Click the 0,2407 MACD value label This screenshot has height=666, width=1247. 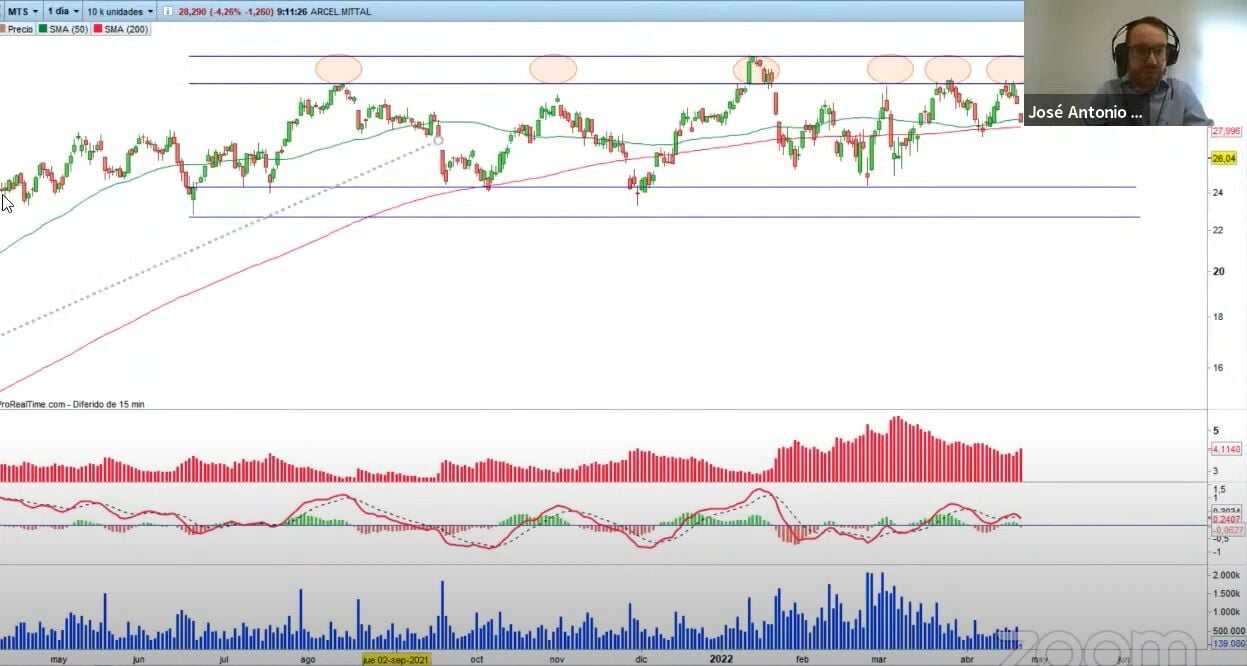[x=1227, y=520]
